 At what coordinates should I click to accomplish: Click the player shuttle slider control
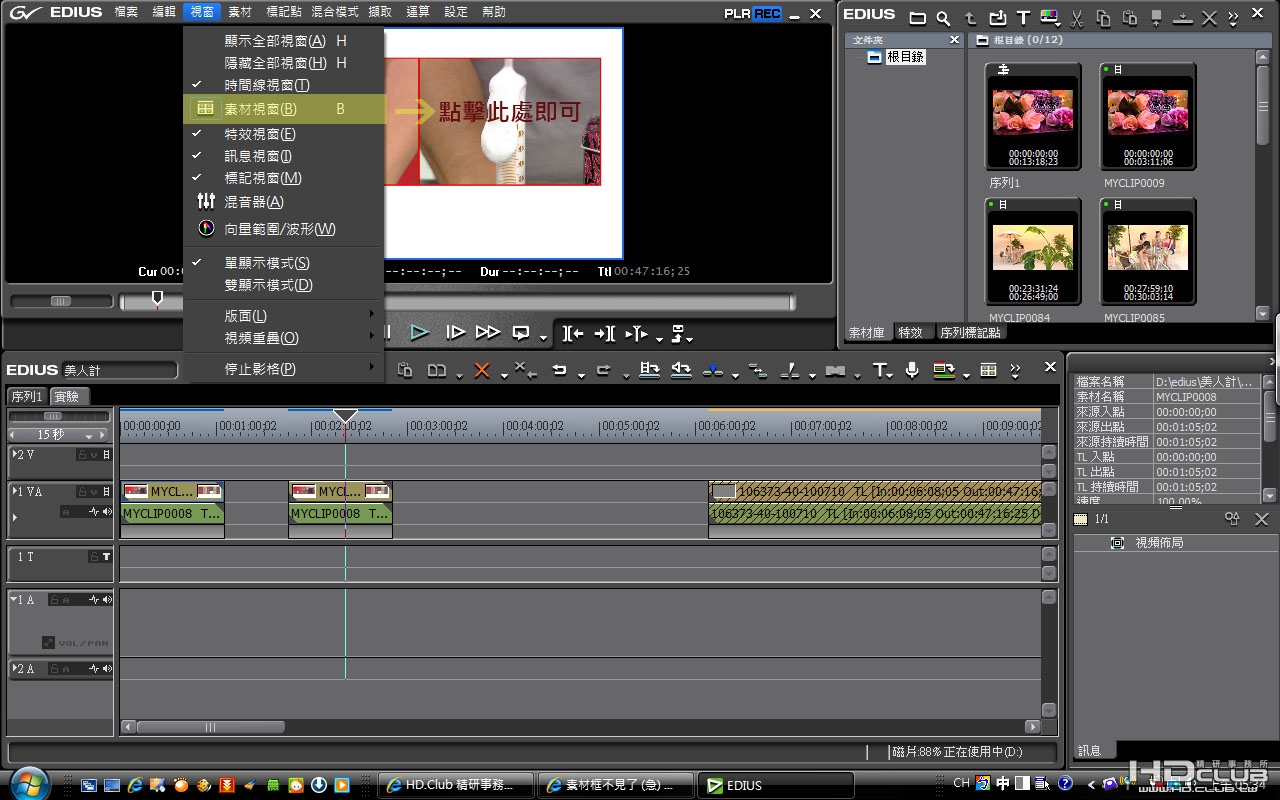tap(61, 301)
